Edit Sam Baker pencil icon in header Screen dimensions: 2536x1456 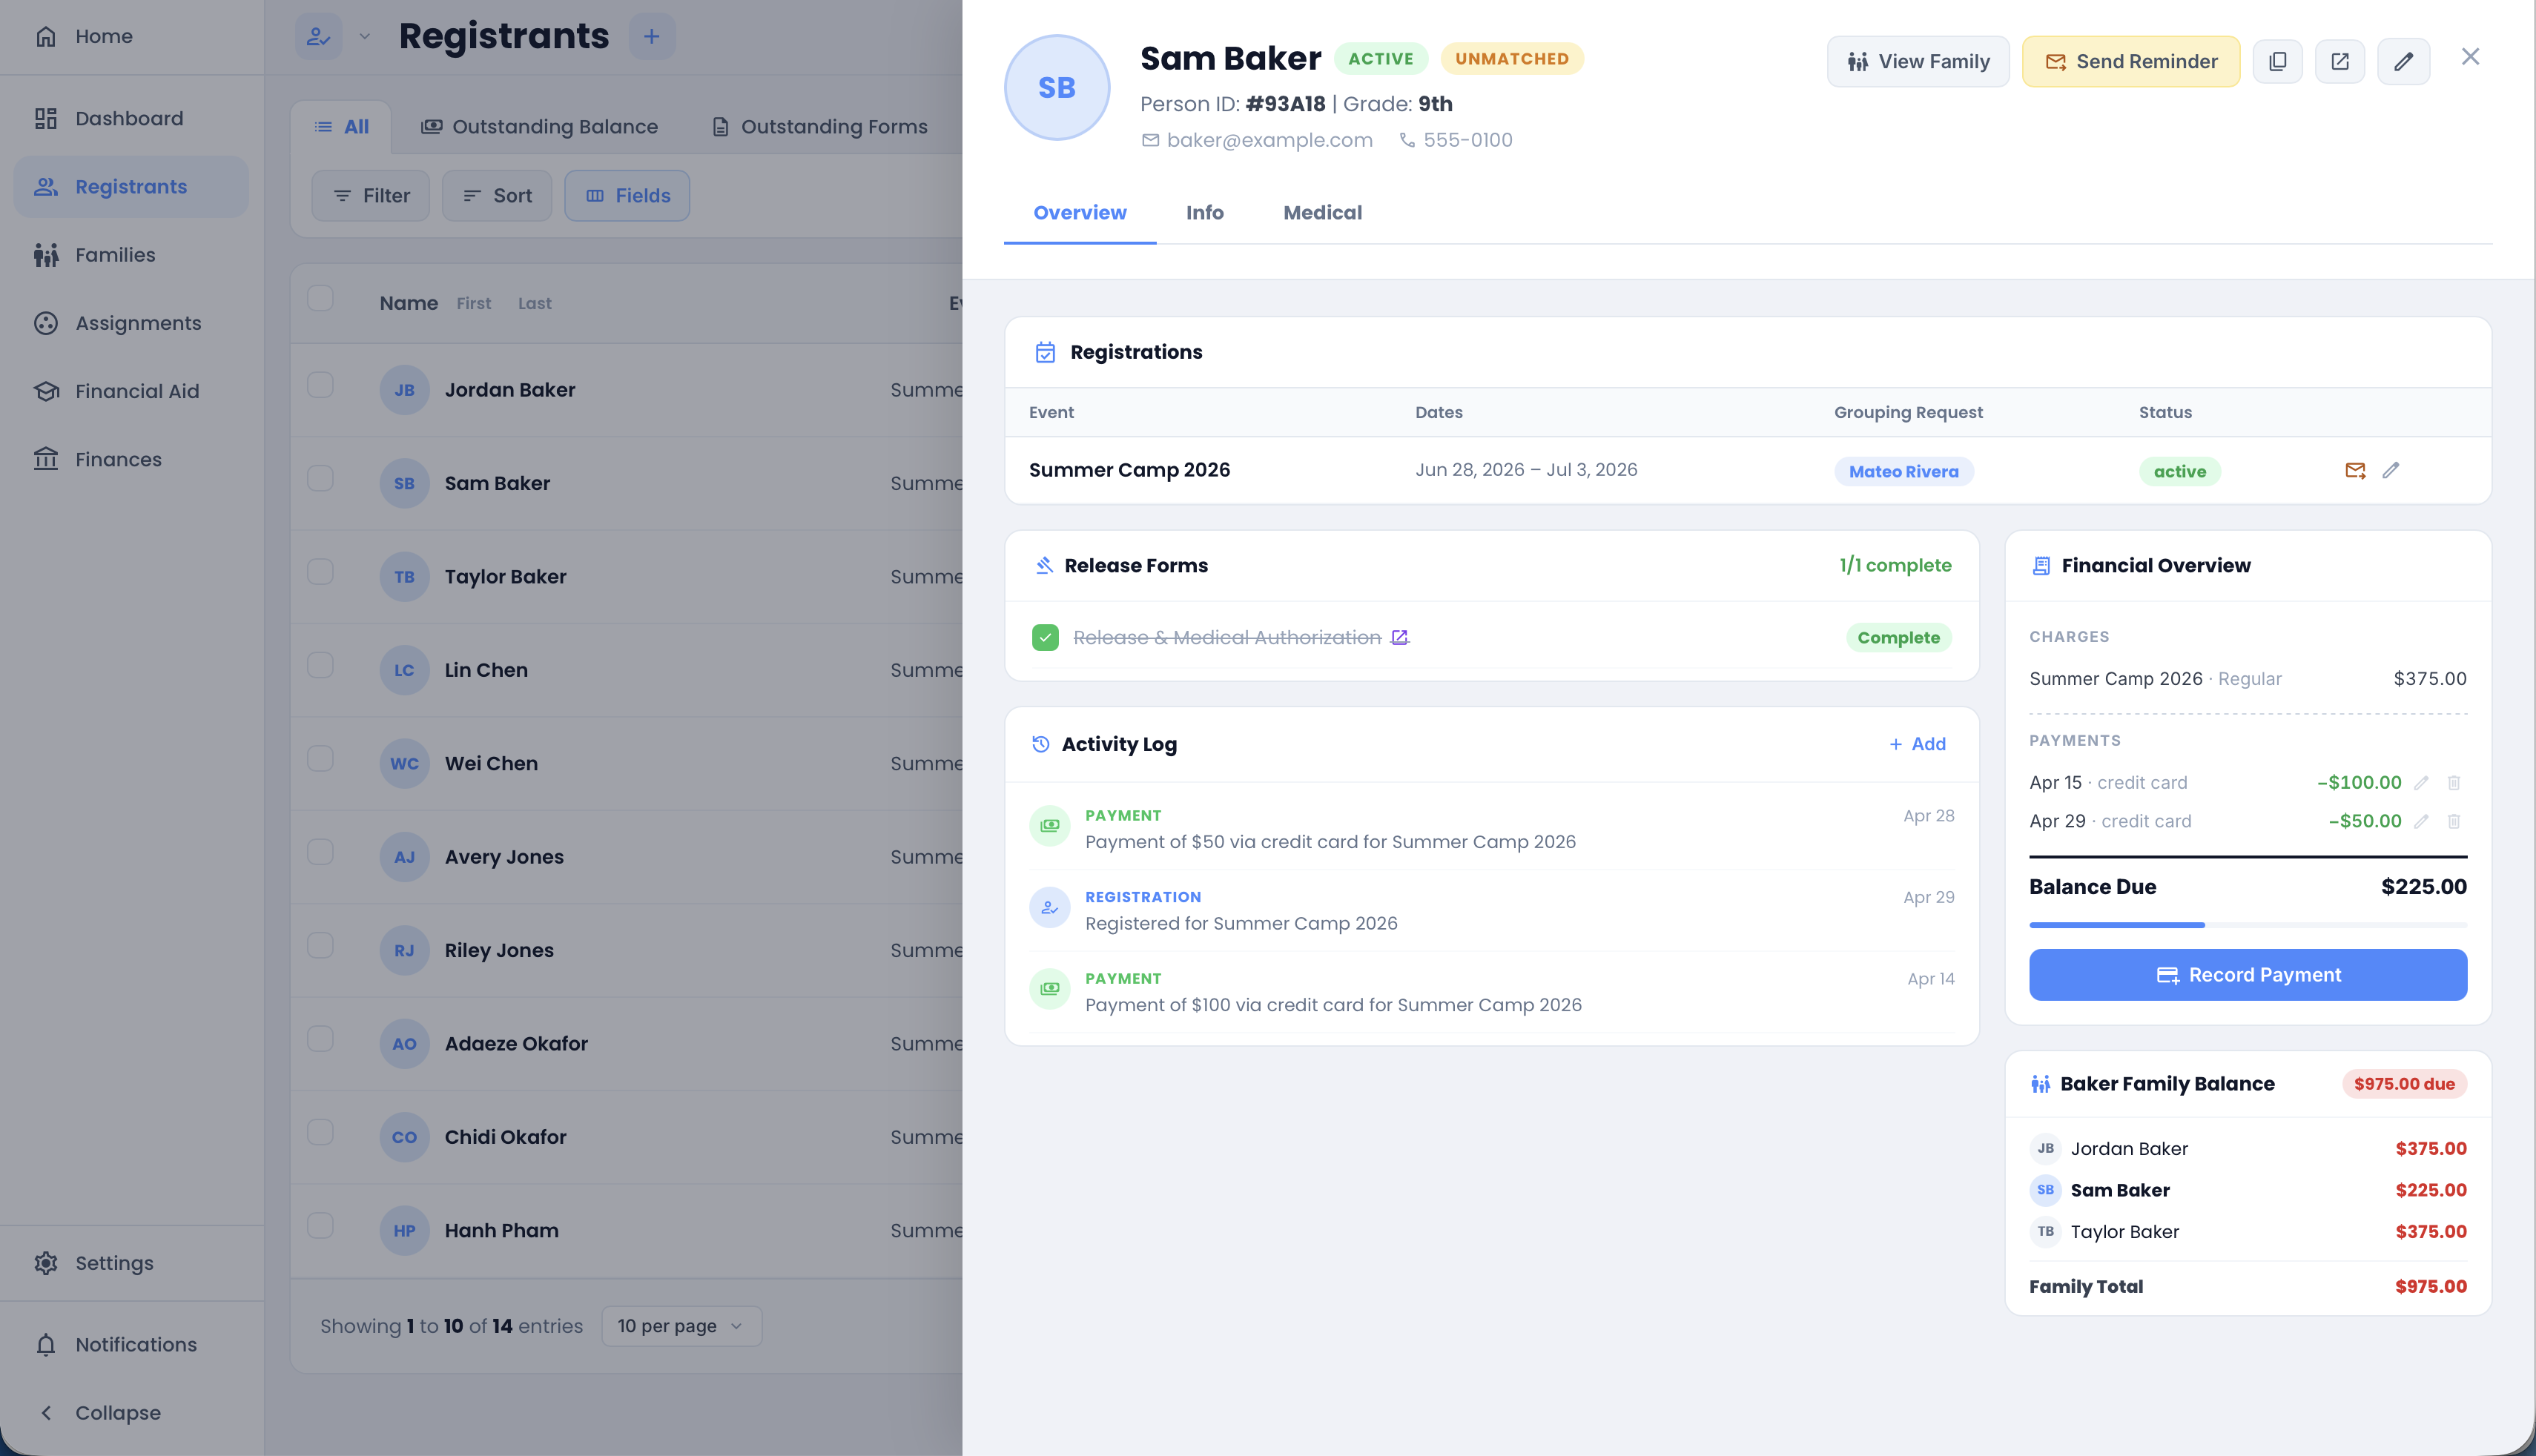(x=2404, y=62)
